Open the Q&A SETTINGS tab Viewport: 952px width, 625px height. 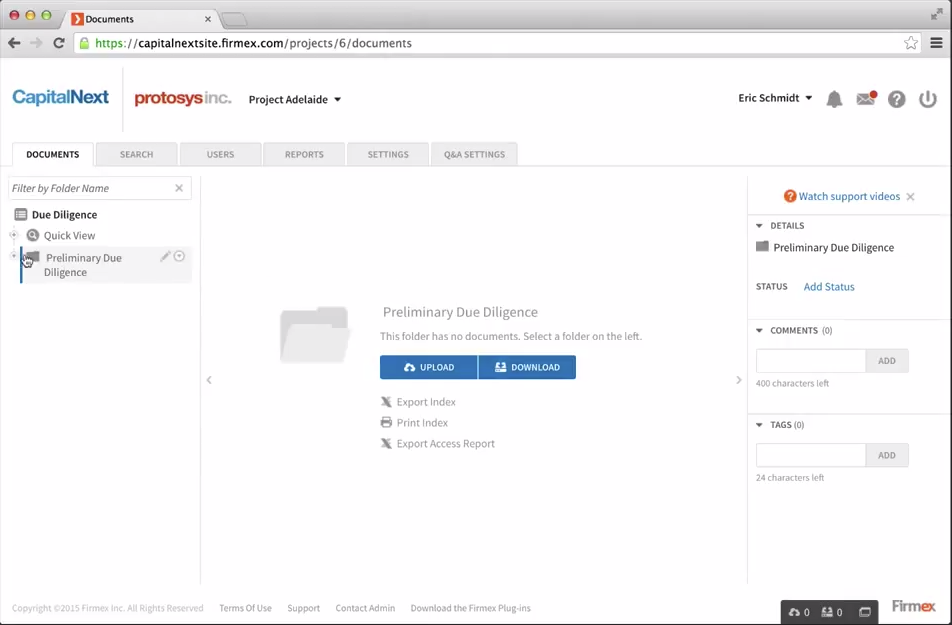(474, 154)
